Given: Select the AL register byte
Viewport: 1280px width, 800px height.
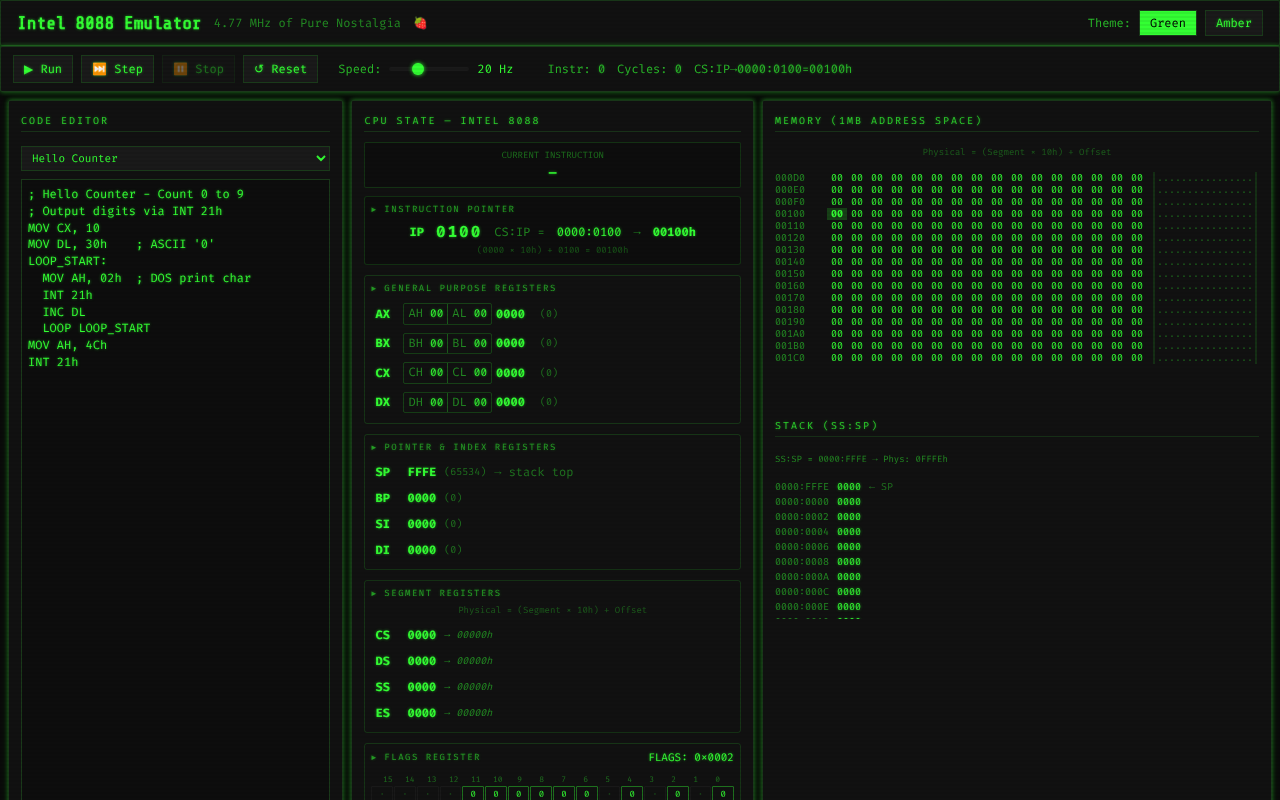Looking at the screenshot, I should (469, 314).
